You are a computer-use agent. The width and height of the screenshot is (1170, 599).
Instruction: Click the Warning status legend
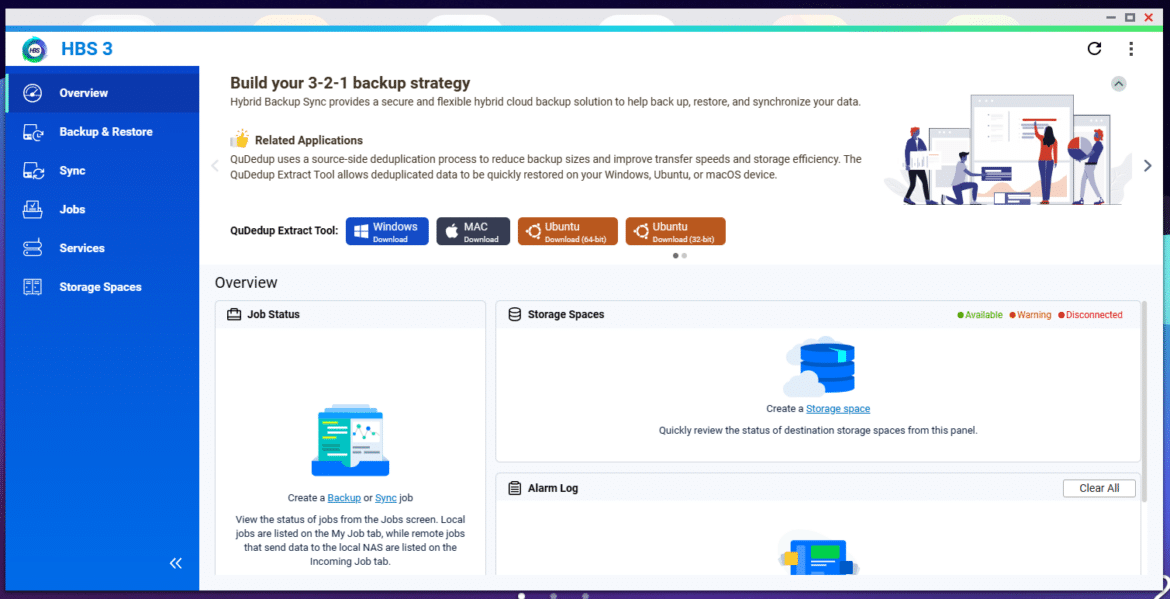1030,315
